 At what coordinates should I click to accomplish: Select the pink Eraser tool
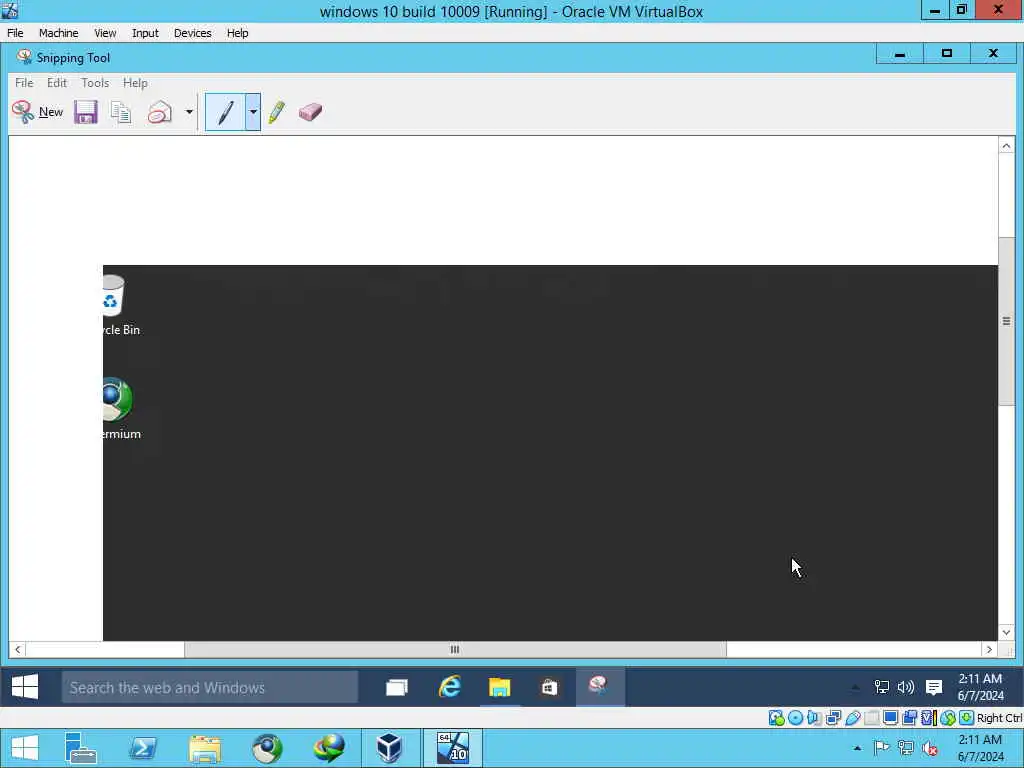click(310, 112)
